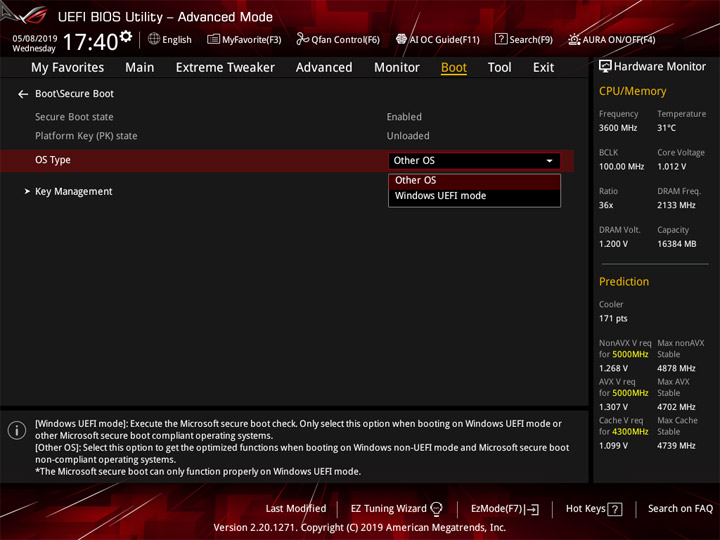Click the Hot Keys question mark icon
The height and width of the screenshot is (540, 720).
(x=615, y=509)
